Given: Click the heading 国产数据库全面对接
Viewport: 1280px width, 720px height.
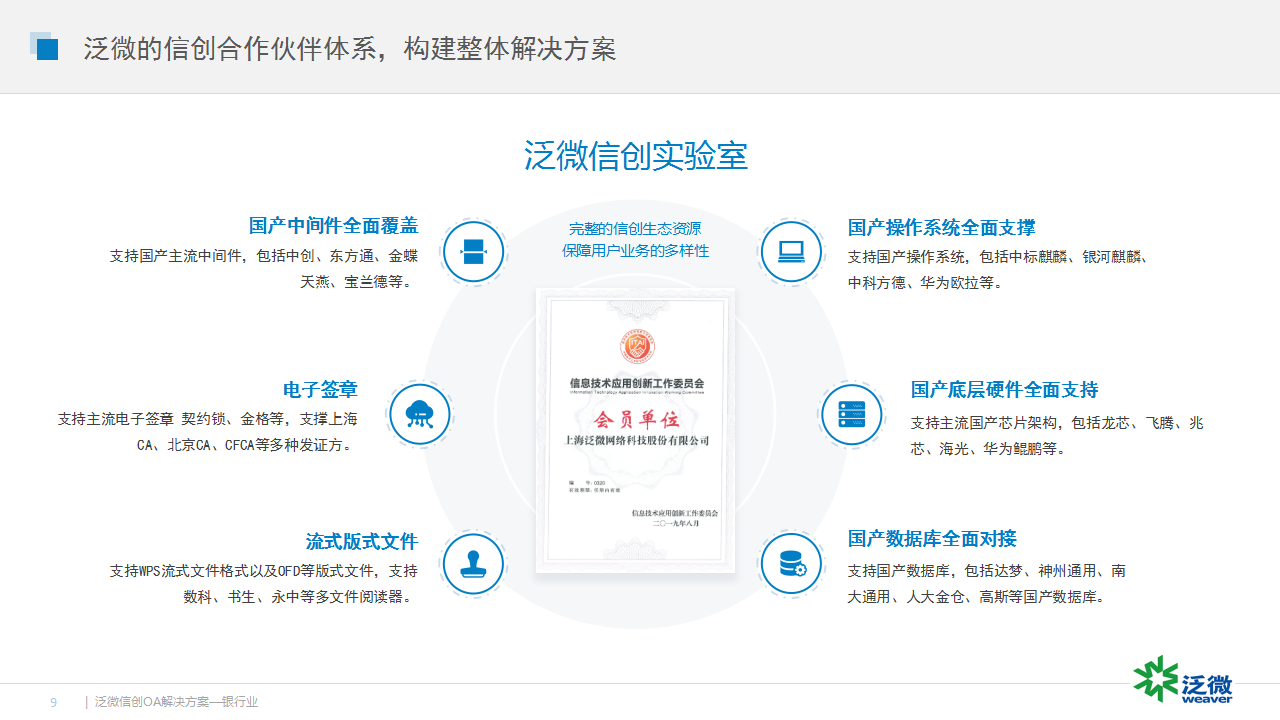Looking at the screenshot, I should pos(932,539).
